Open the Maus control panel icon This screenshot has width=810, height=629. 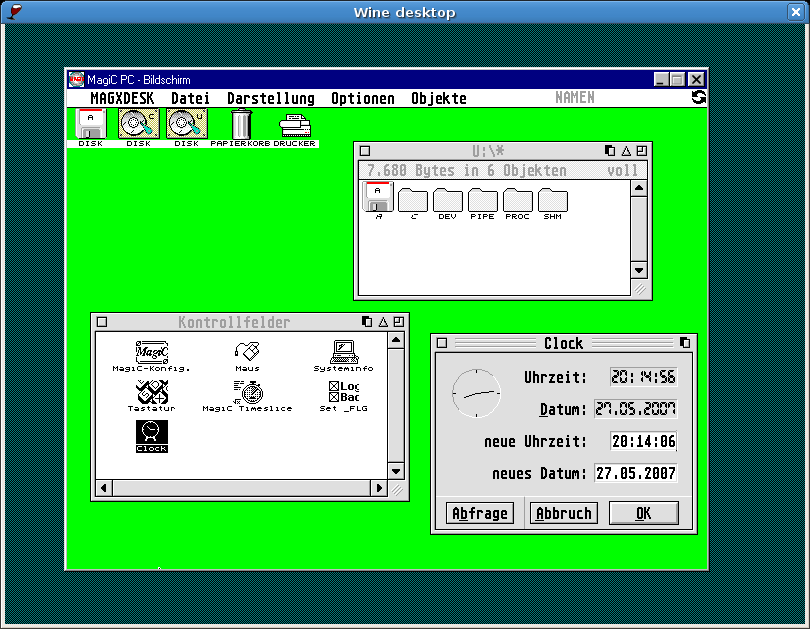(247, 356)
